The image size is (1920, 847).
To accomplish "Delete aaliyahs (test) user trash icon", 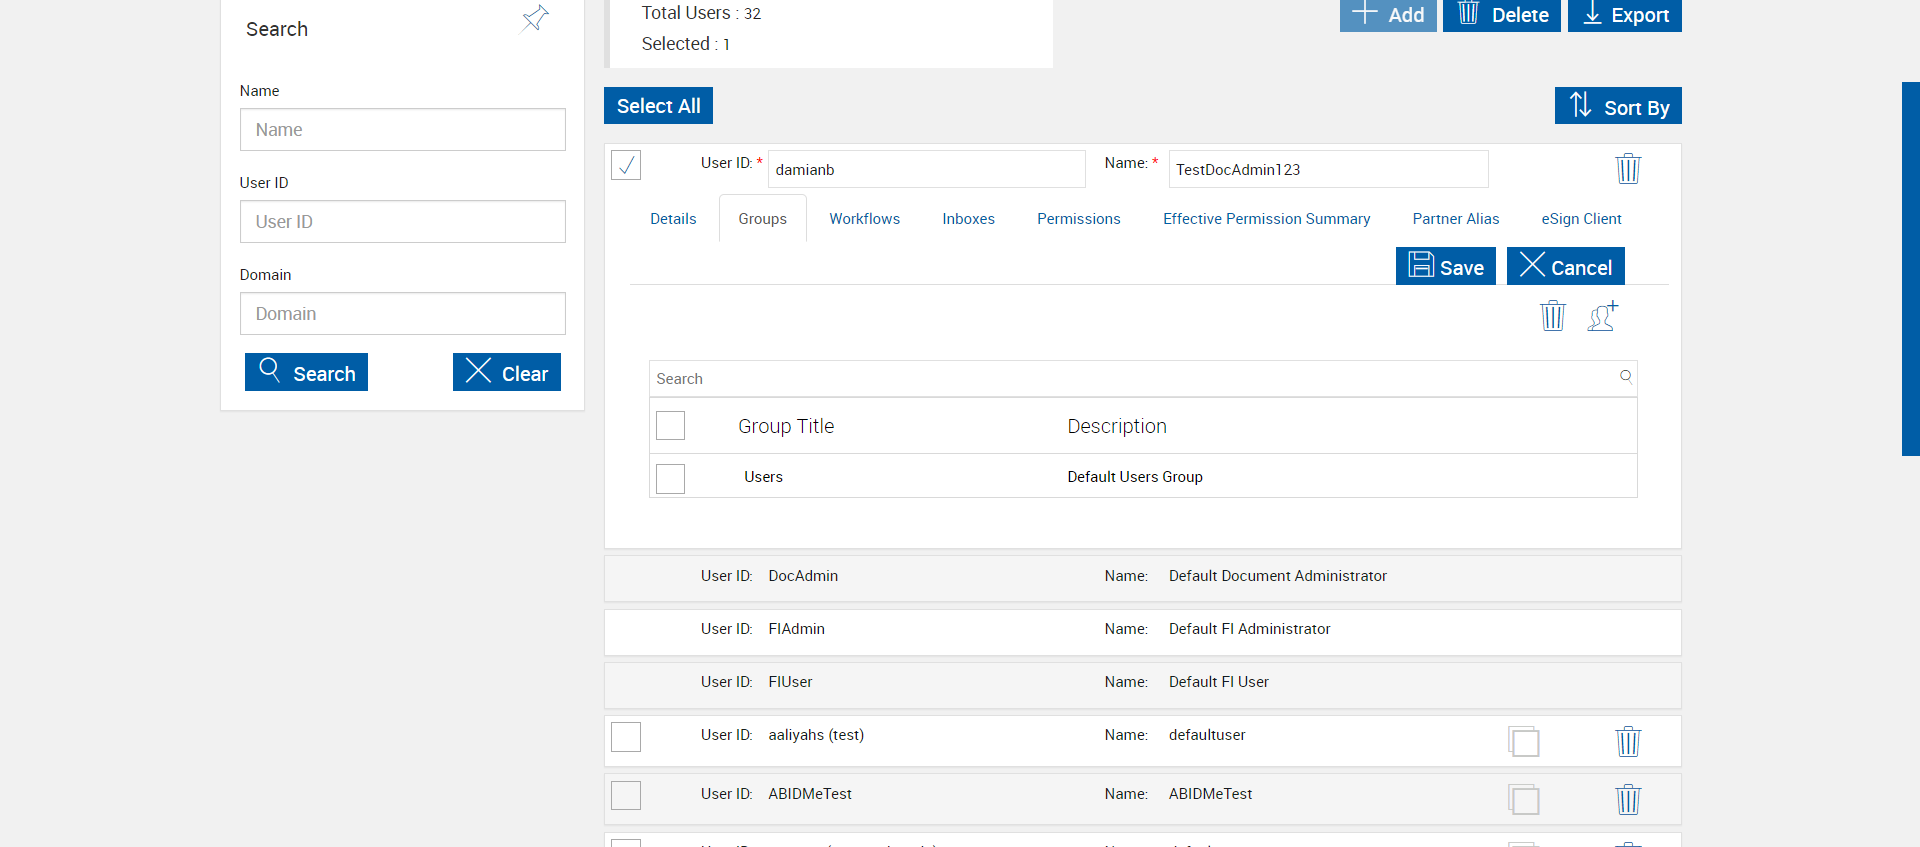I will 1628,741.
